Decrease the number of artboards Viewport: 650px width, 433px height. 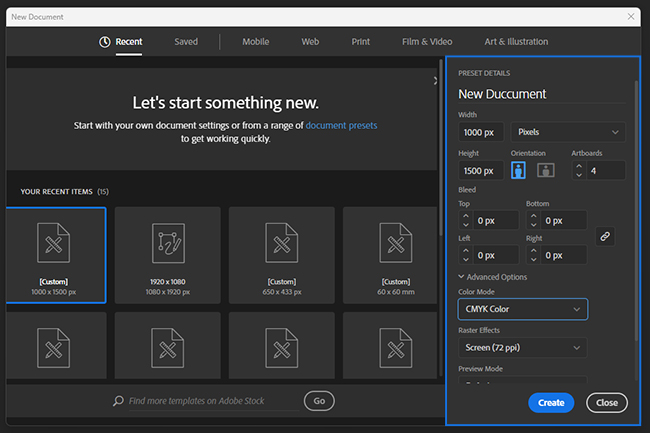point(579,175)
